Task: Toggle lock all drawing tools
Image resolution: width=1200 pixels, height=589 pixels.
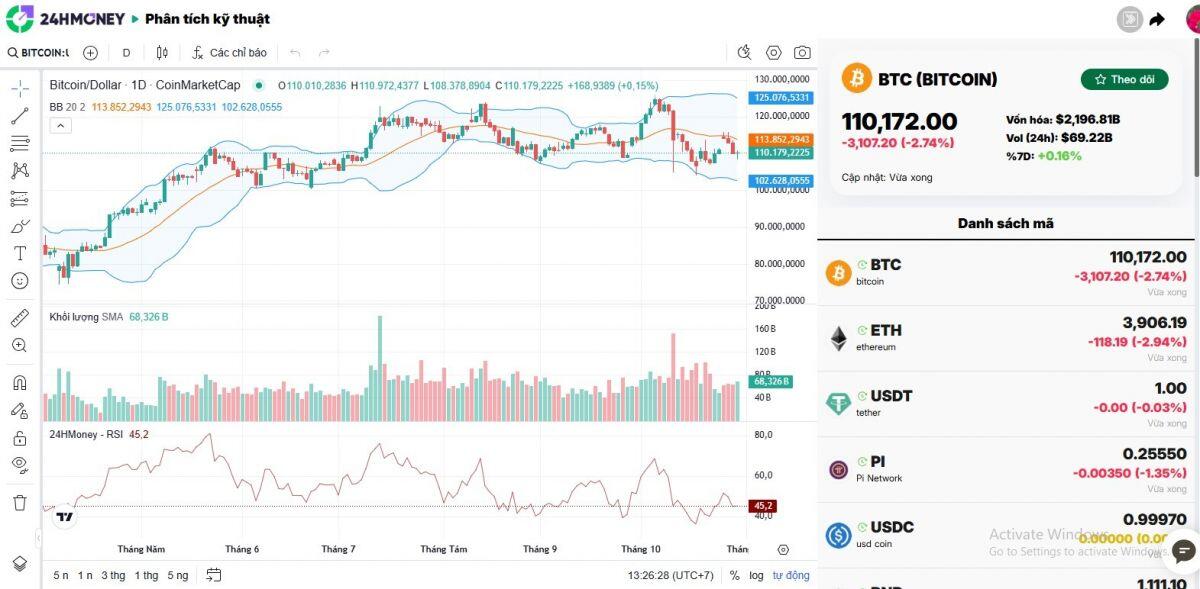Action: click(19, 437)
